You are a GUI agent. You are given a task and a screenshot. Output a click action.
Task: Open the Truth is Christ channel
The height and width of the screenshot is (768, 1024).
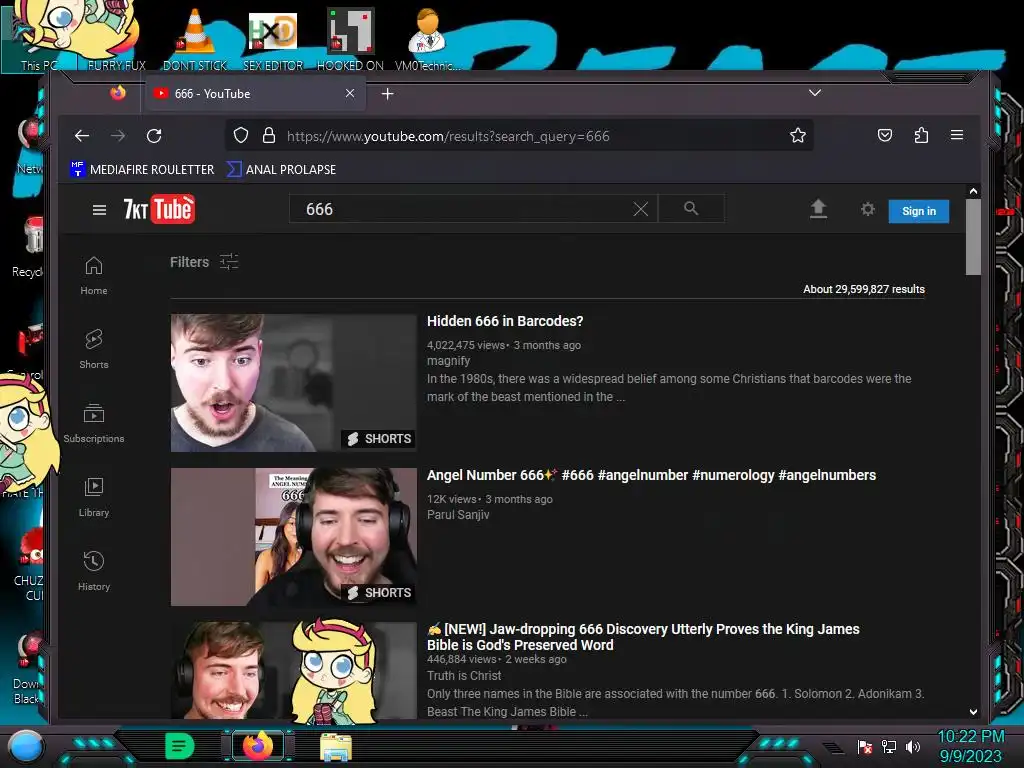[464, 676]
